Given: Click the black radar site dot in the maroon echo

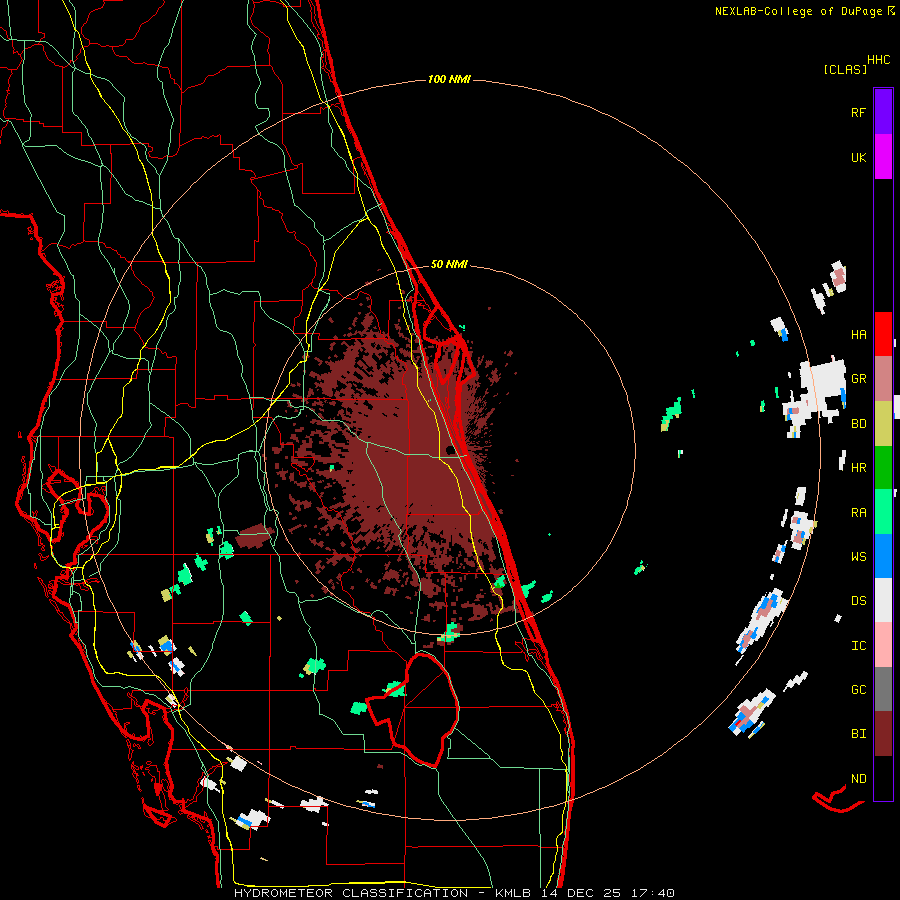Looking at the screenshot, I should pos(451,449).
